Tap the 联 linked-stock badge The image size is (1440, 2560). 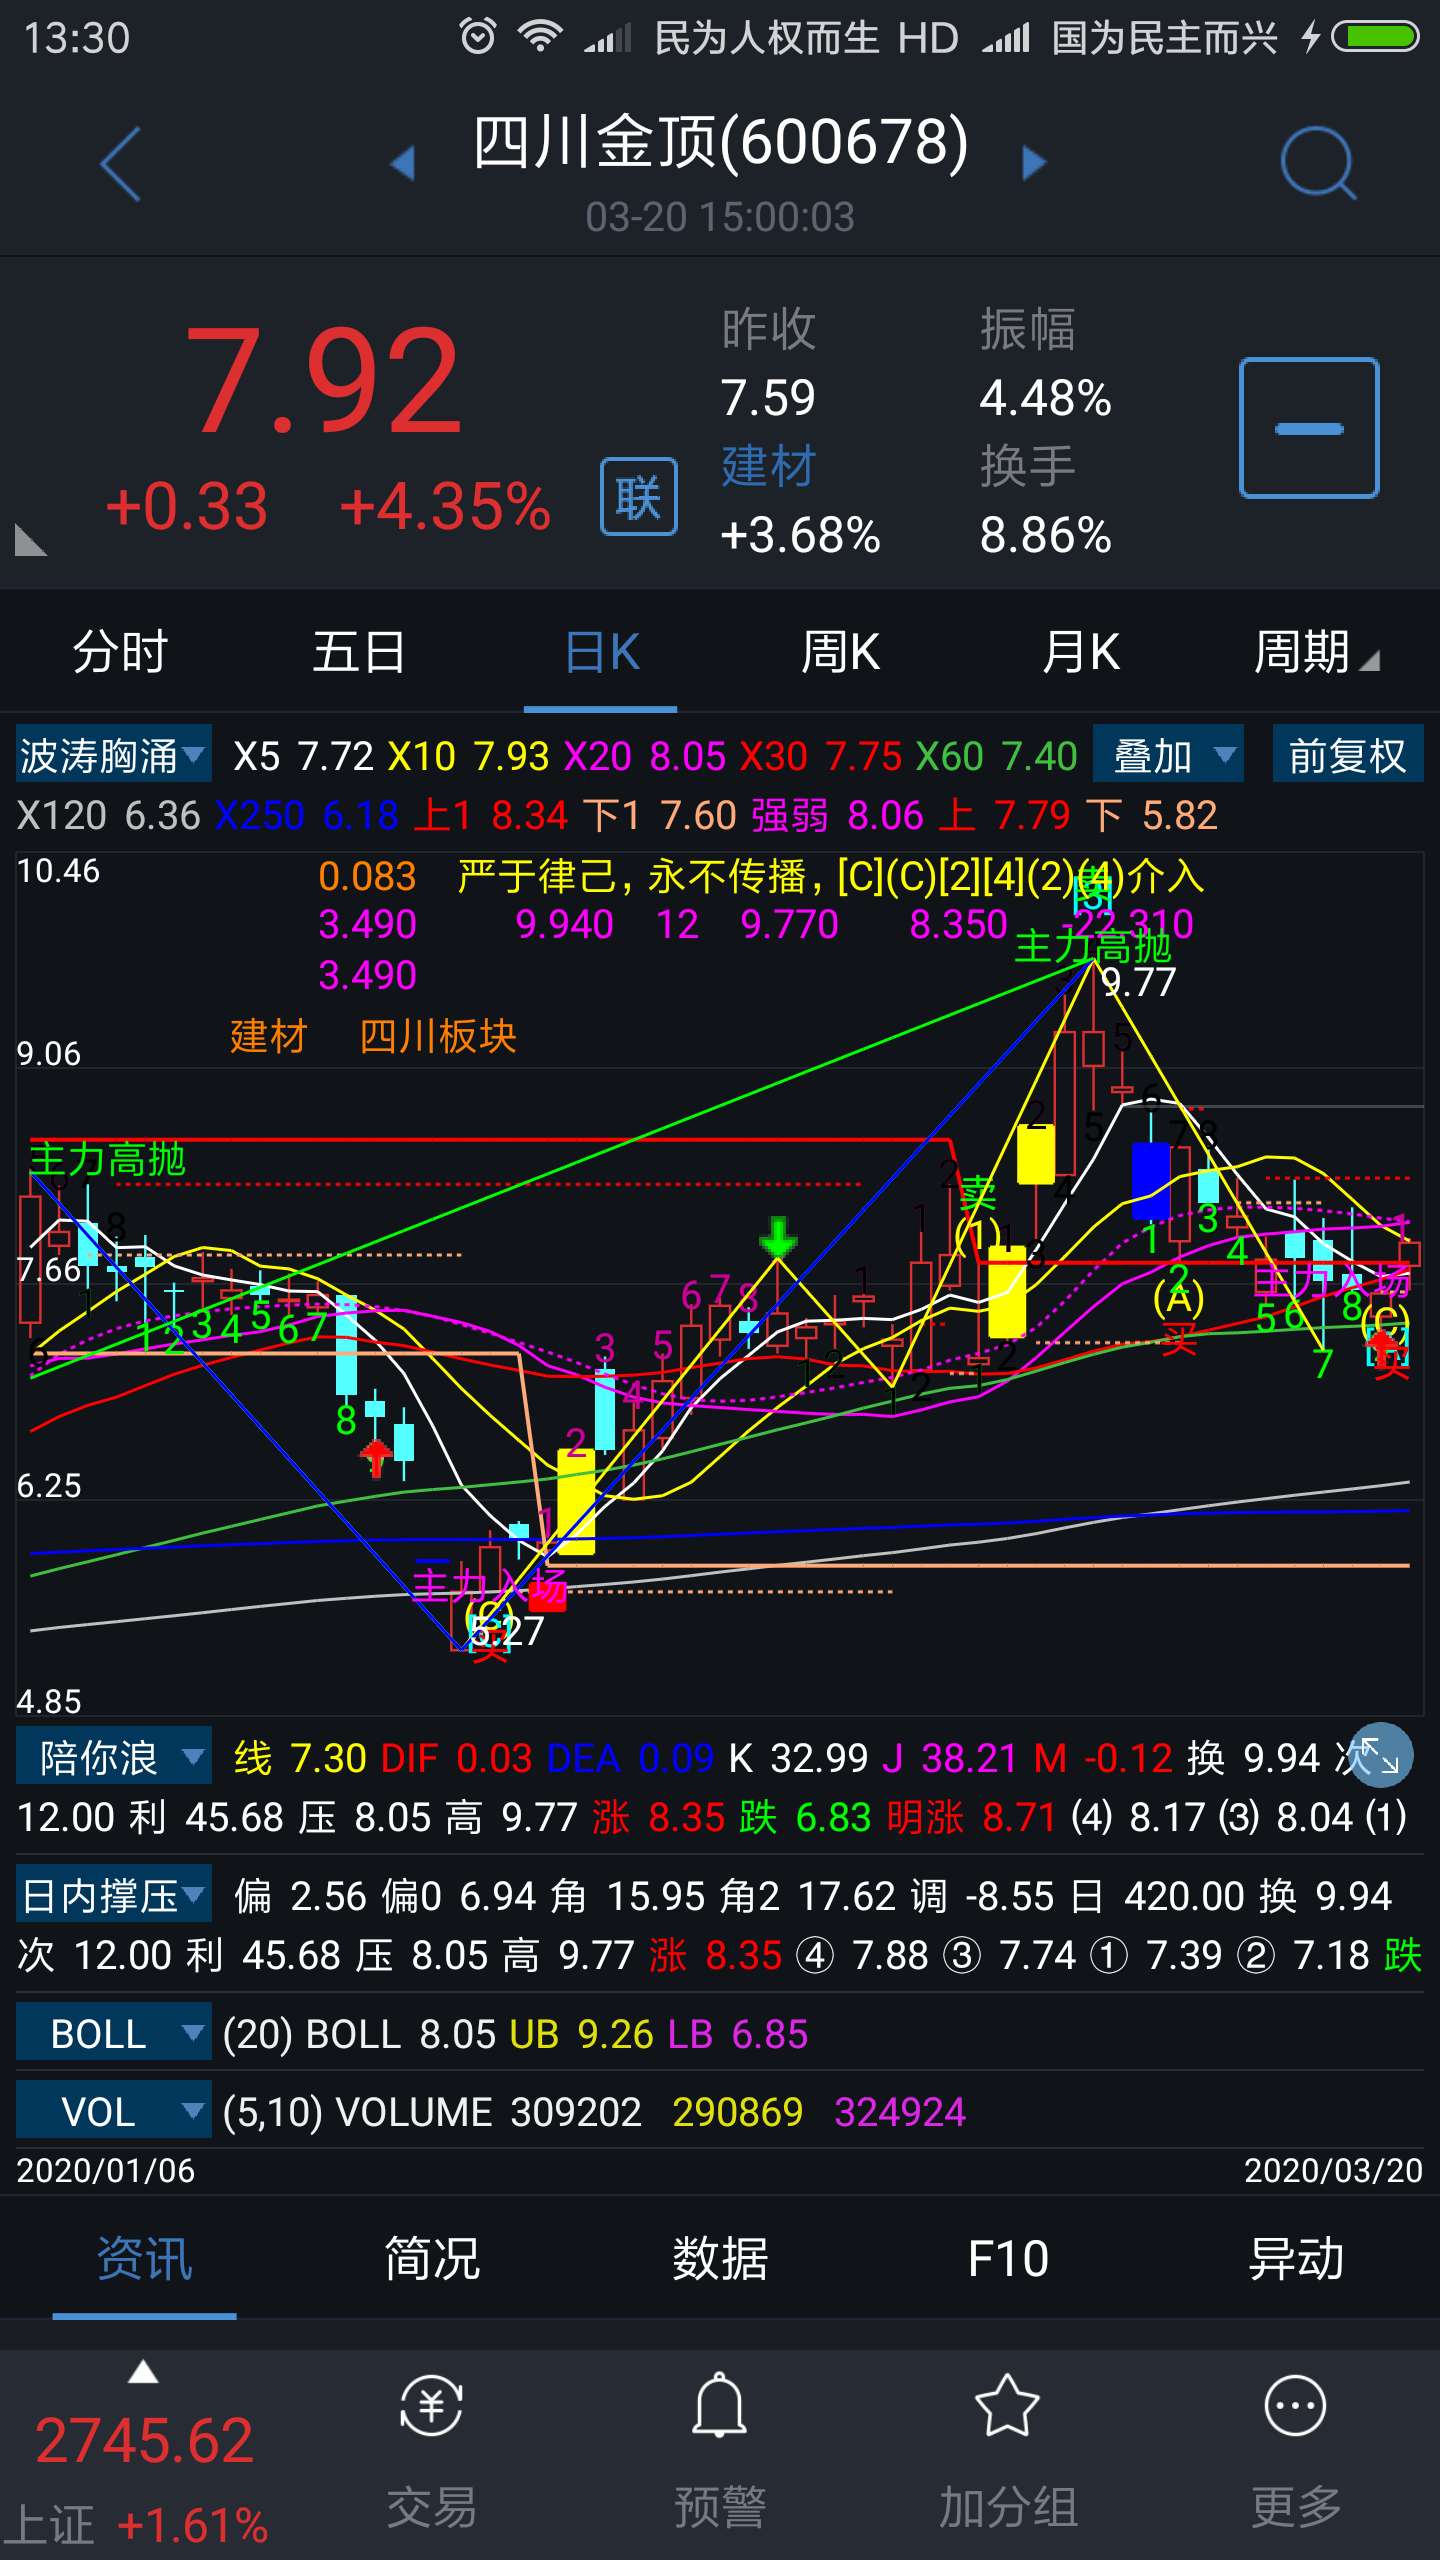point(639,497)
